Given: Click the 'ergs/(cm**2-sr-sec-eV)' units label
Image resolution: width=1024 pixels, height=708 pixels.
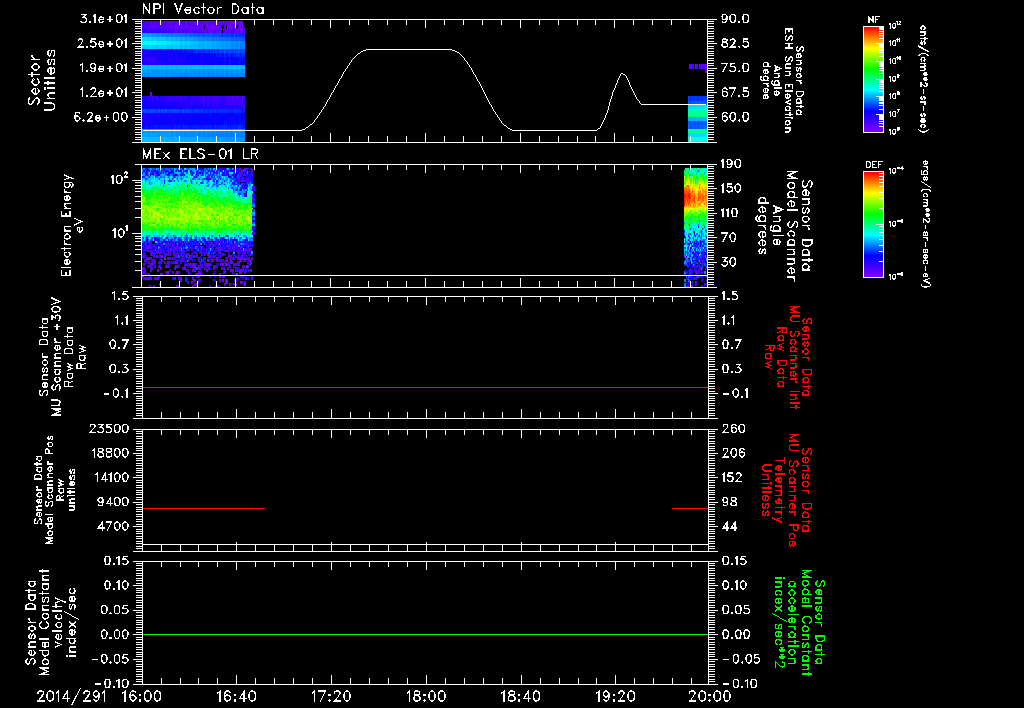Looking at the screenshot, I should pyautogui.click(x=925, y=223).
